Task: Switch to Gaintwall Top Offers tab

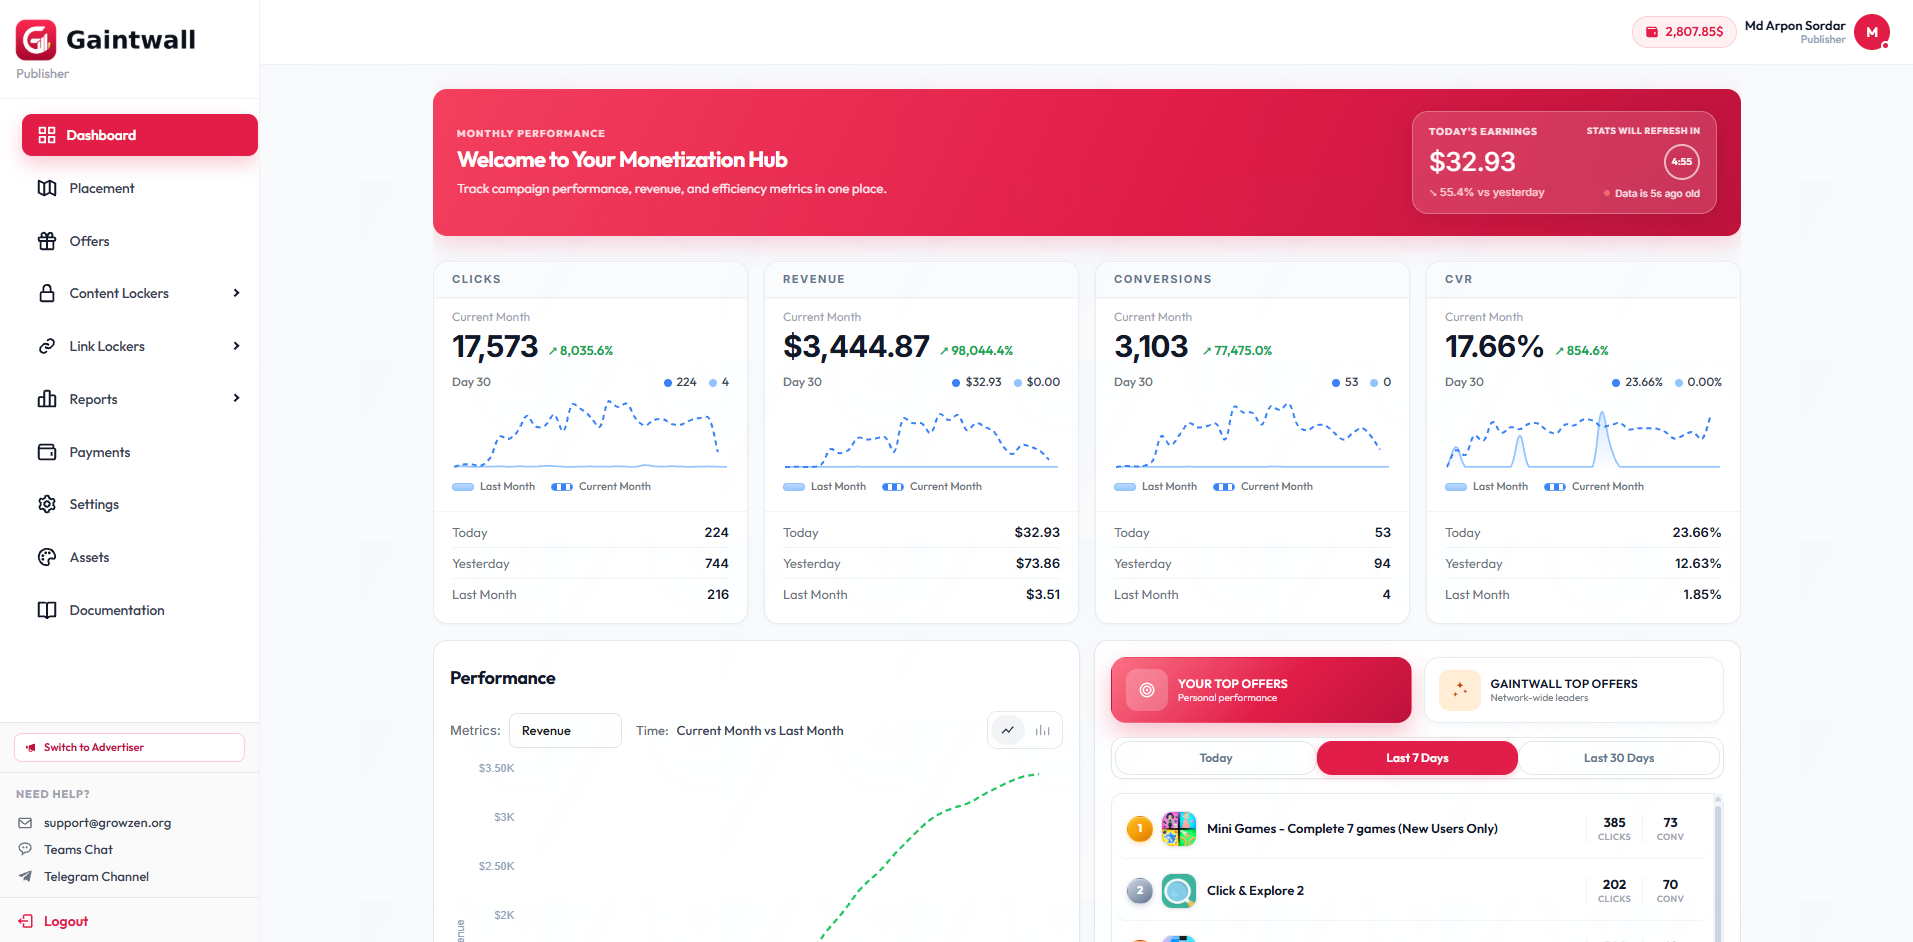Action: [x=1574, y=690]
